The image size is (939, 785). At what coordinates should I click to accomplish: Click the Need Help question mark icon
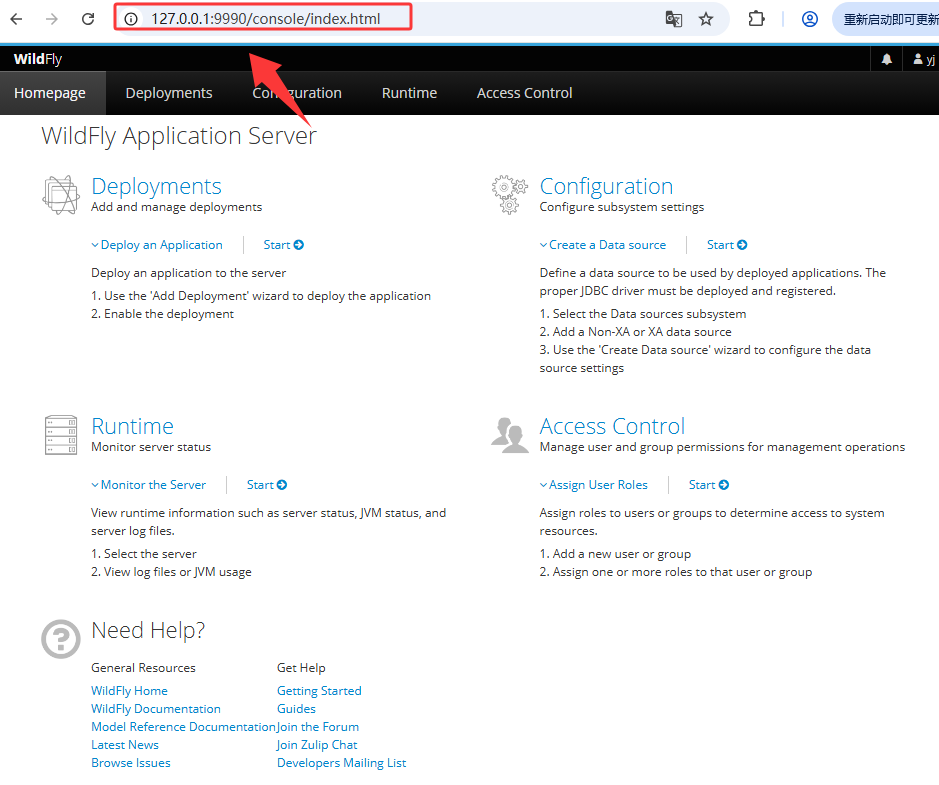(x=60, y=639)
